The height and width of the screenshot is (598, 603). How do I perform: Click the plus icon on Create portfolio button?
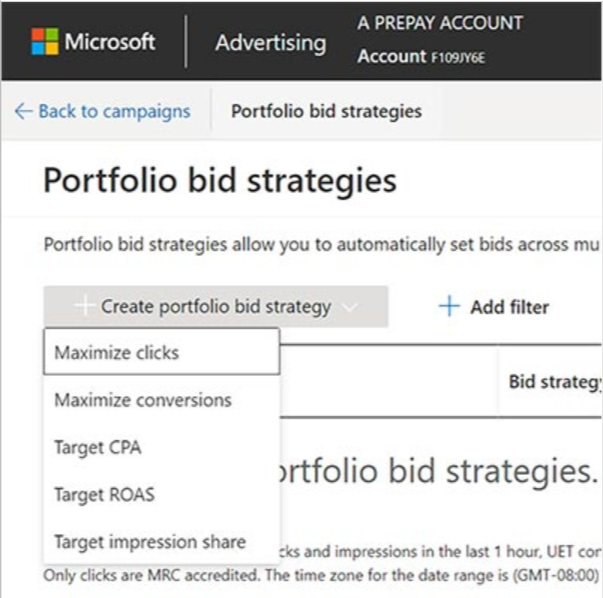click(x=84, y=306)
